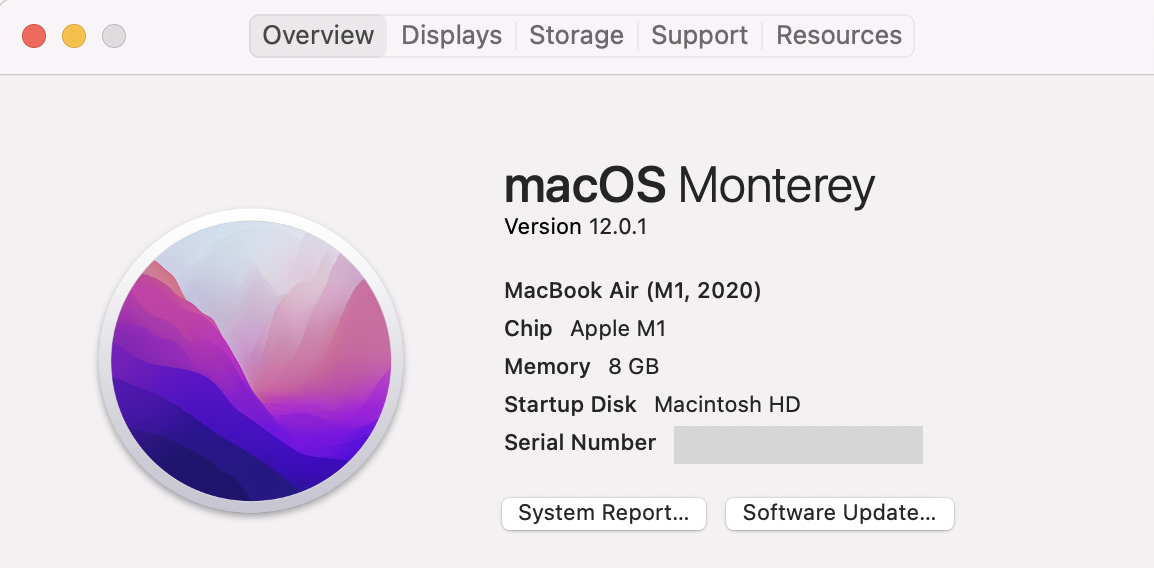
Task: Minimize the window with yellow button
Action: tap(74, 35)
